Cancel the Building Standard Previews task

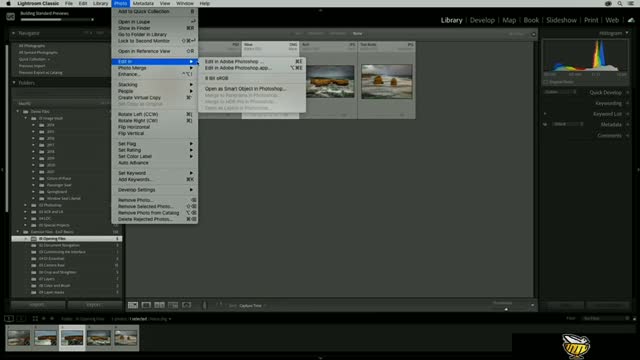click(x=93, y=20)
